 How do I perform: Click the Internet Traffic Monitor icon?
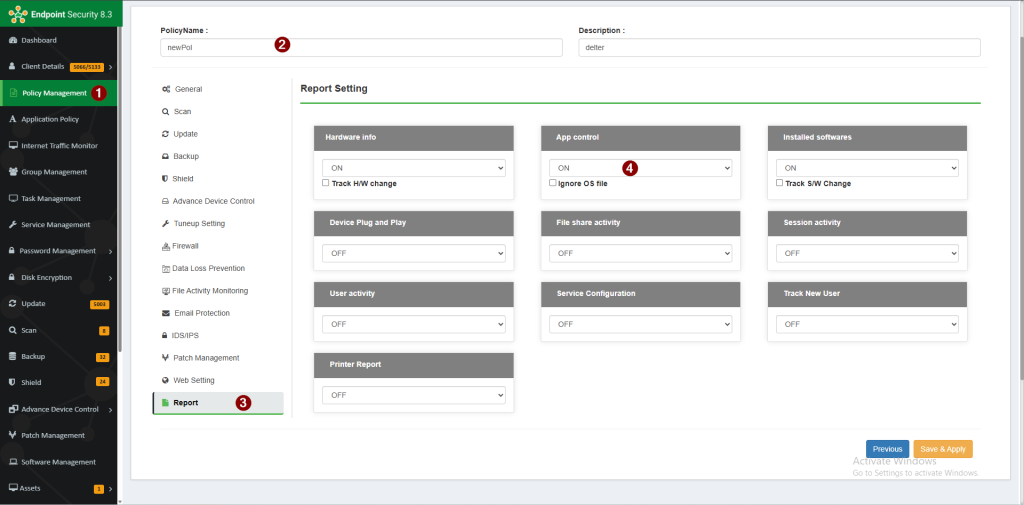pos(13,146)
